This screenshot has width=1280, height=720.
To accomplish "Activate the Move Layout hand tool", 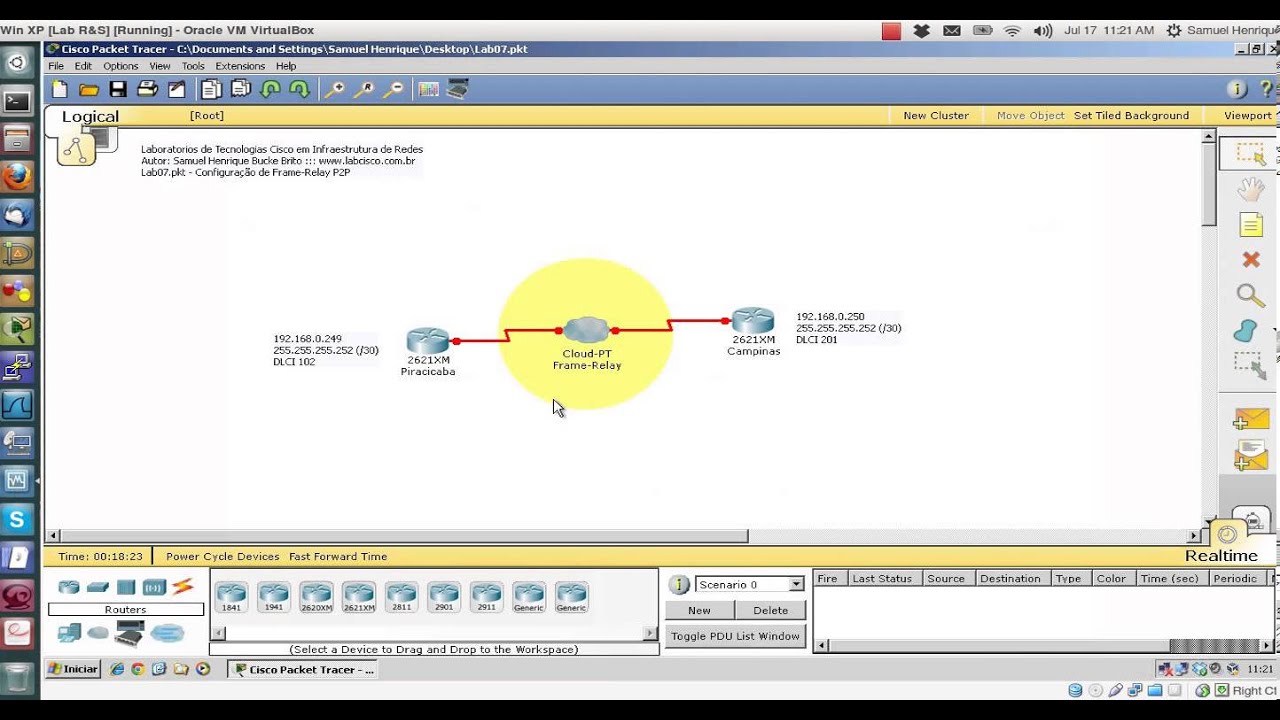I will point(1250,188).
